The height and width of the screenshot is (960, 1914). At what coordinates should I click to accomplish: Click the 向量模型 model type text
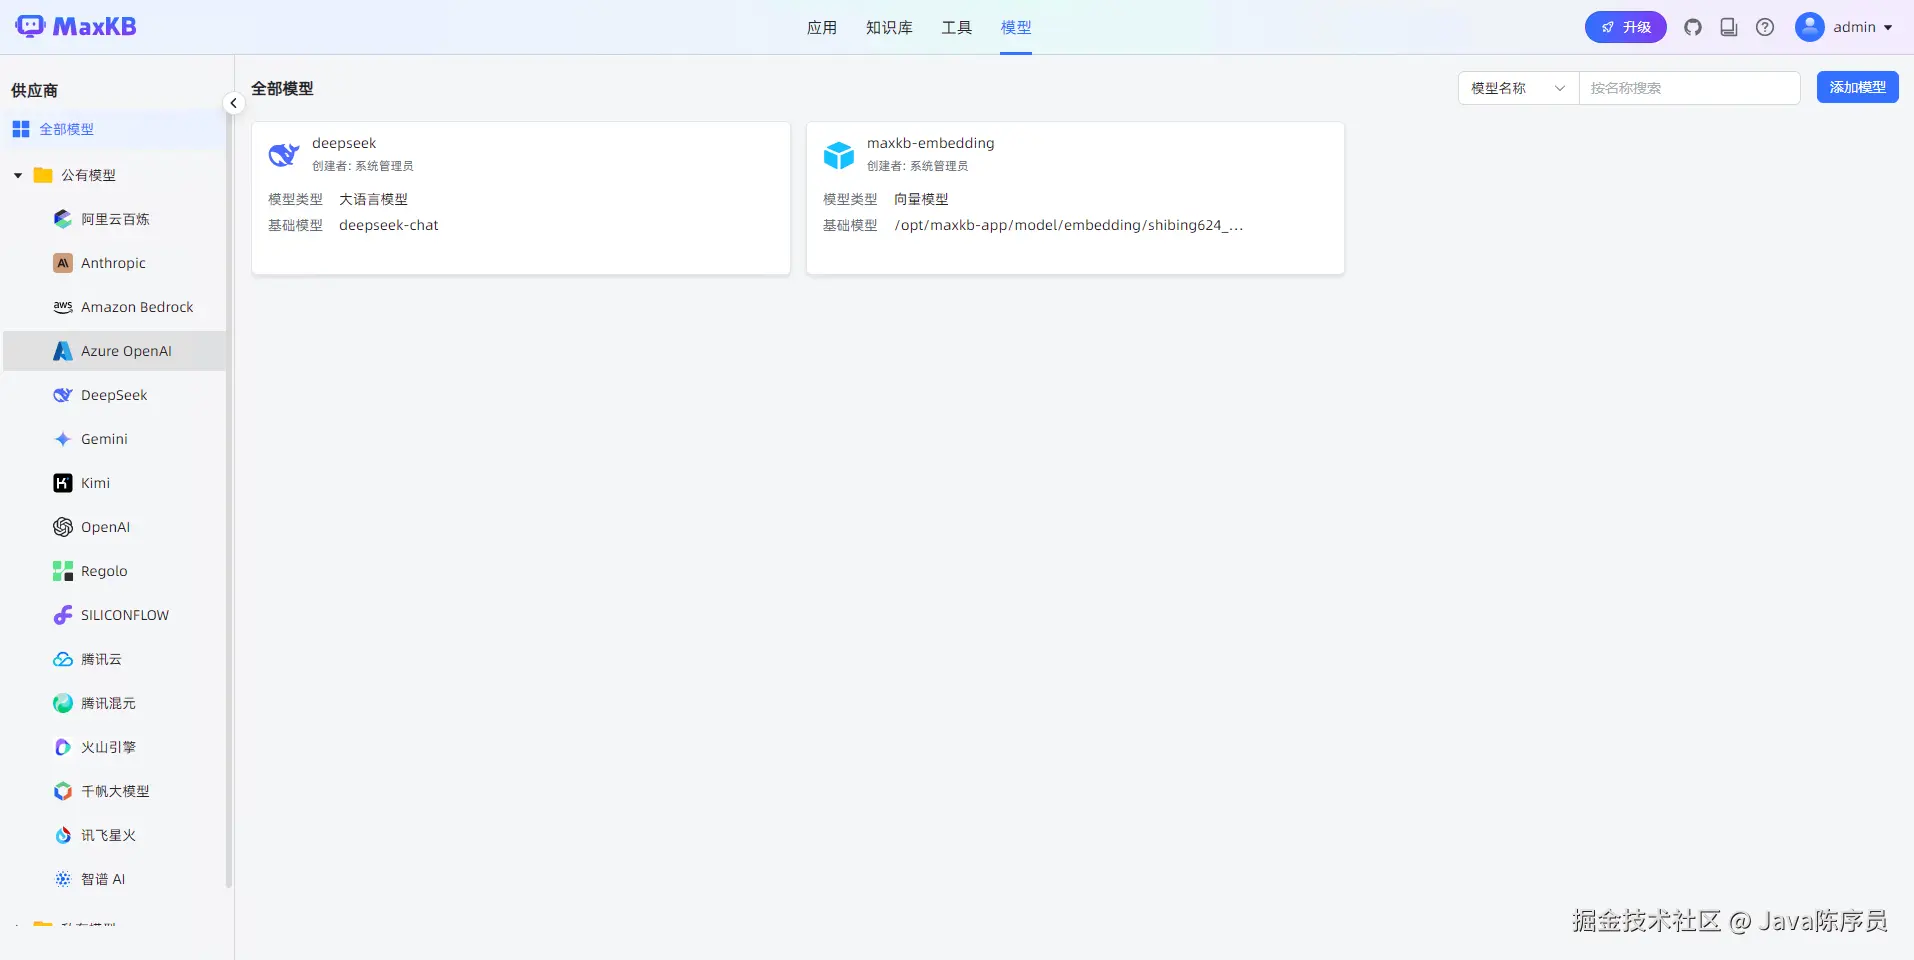921,199
